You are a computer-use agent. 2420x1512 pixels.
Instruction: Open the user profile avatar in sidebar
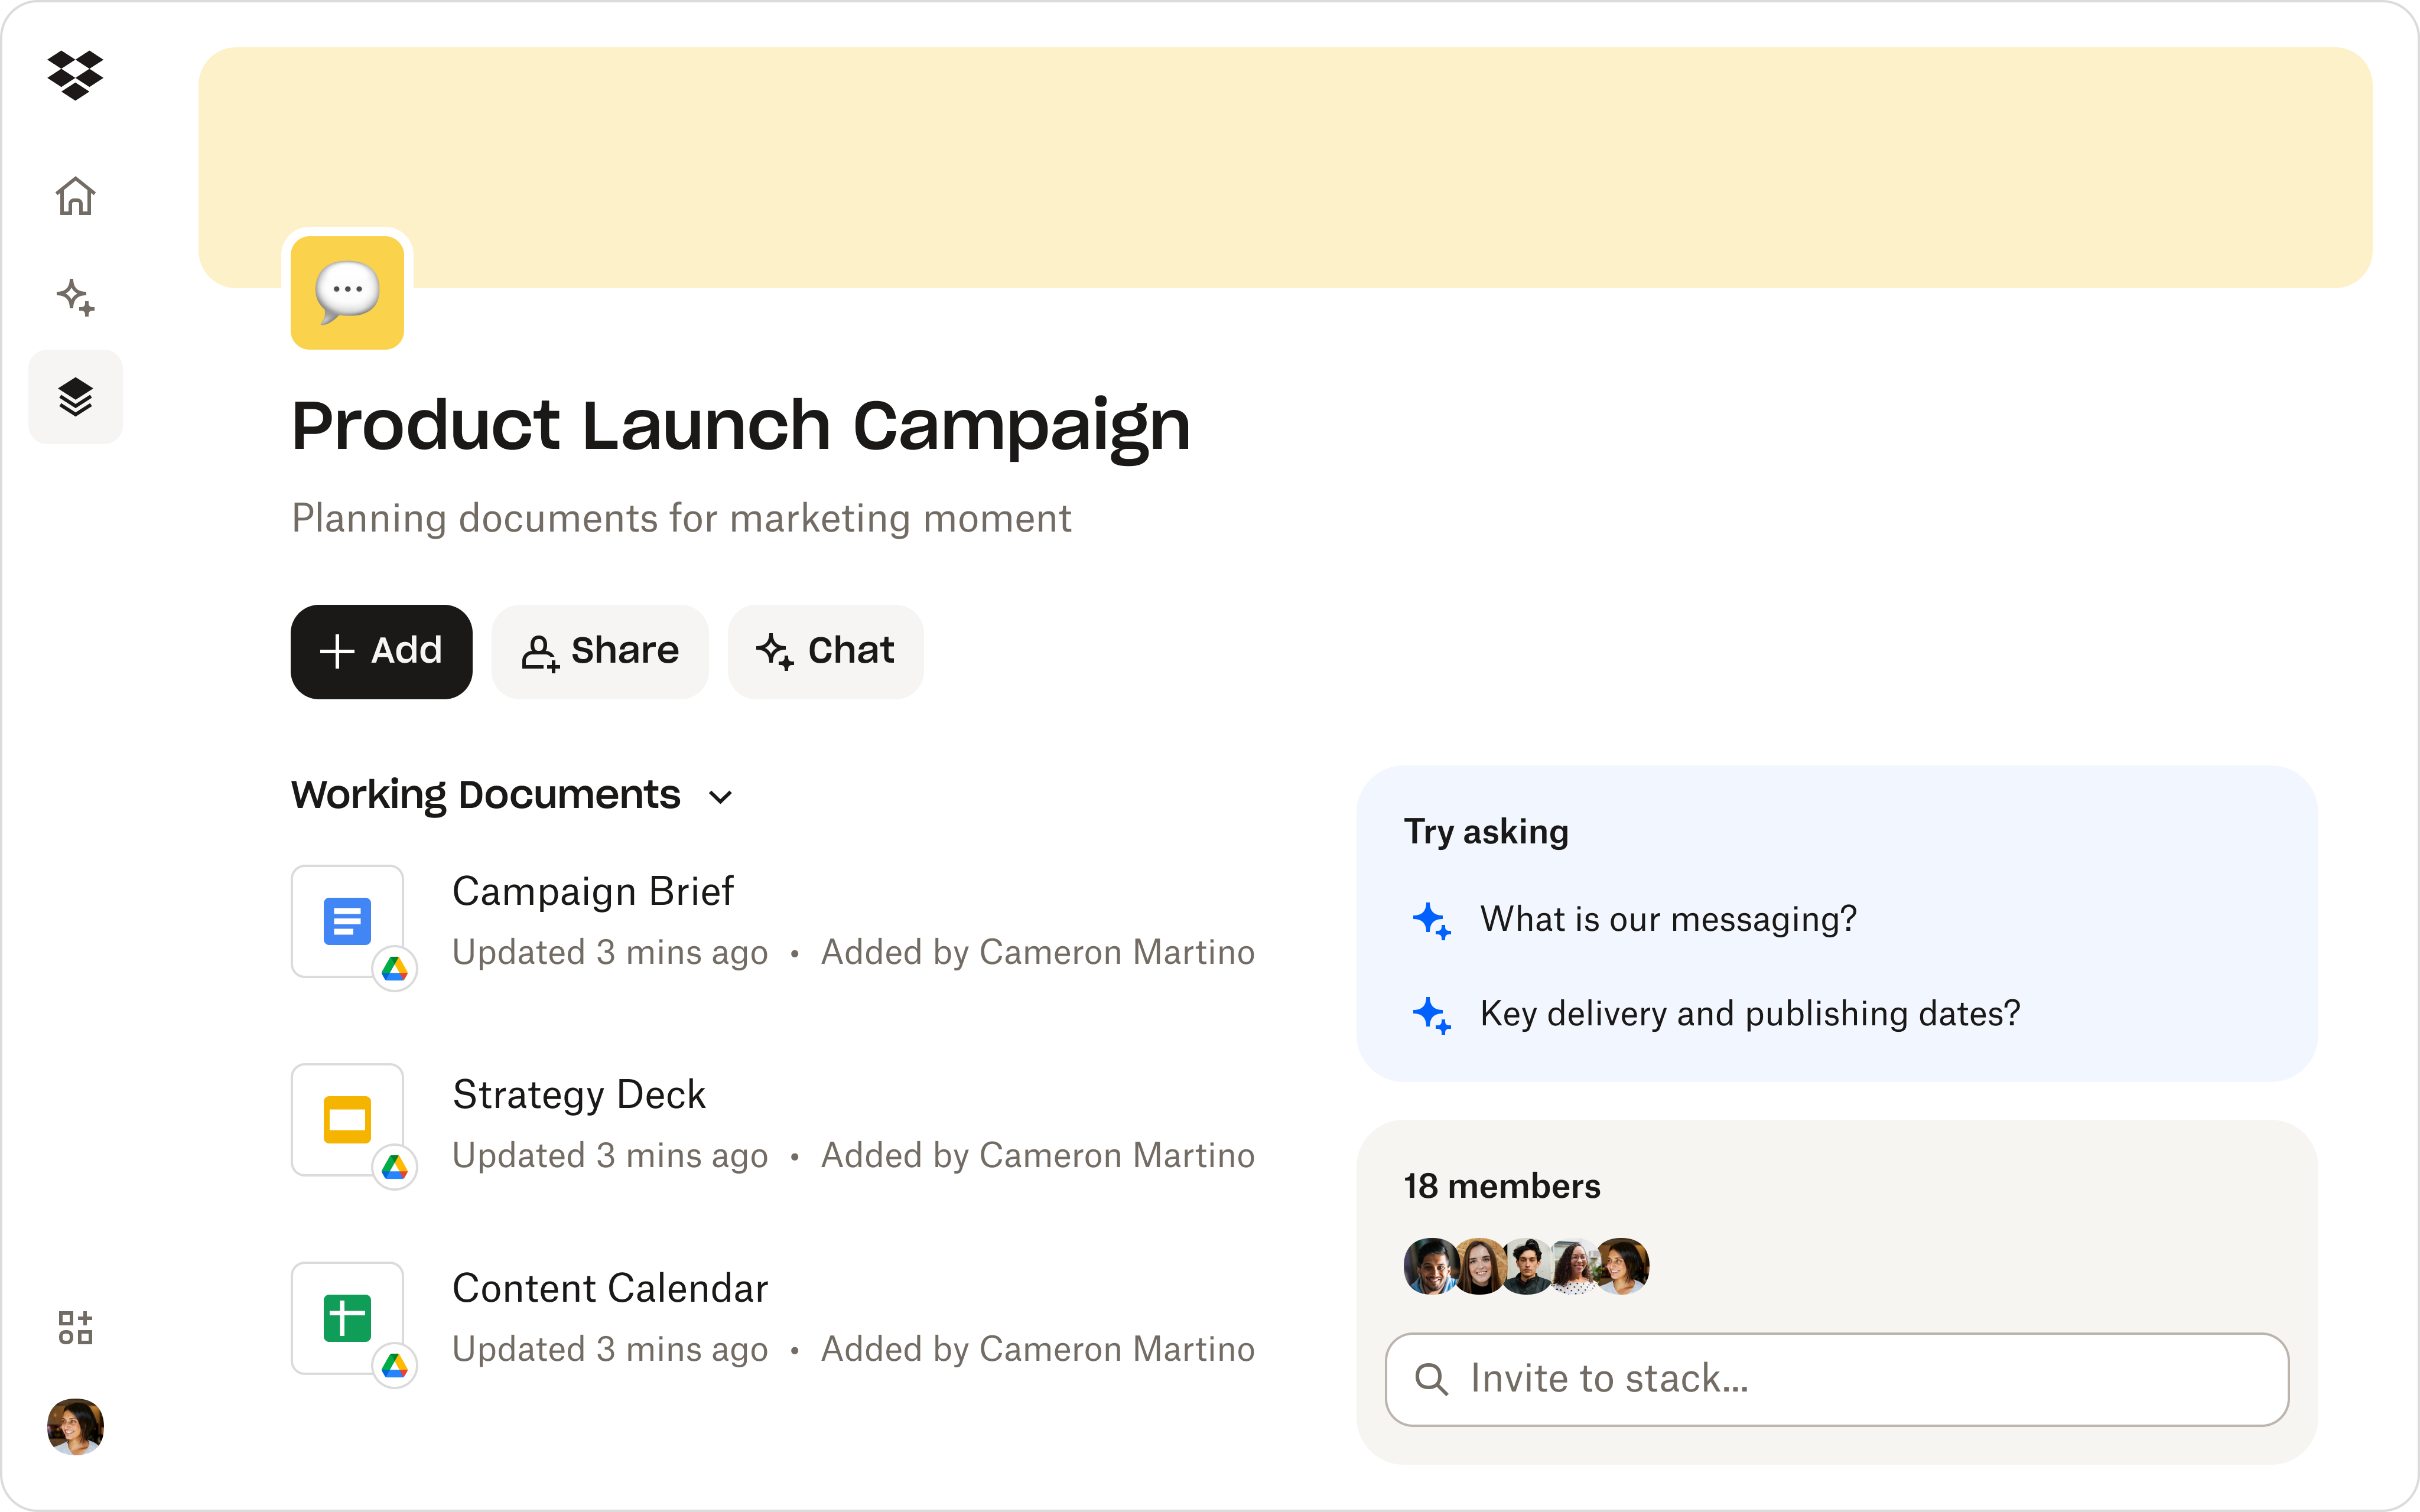(x=75, y=1426)
